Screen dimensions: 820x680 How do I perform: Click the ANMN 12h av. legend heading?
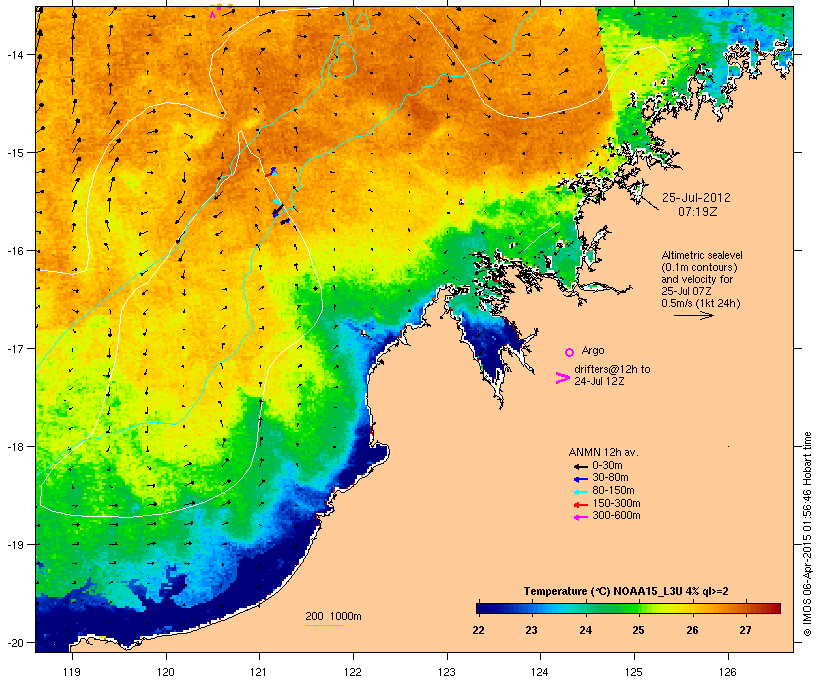point(603,452)
